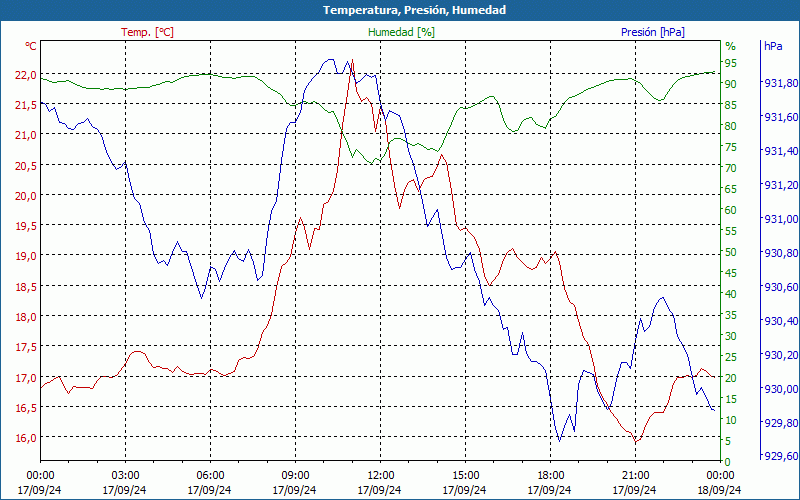The image size is (800, 500).
Task: Click the '21:00' time axis label
Action: [635, 475]
